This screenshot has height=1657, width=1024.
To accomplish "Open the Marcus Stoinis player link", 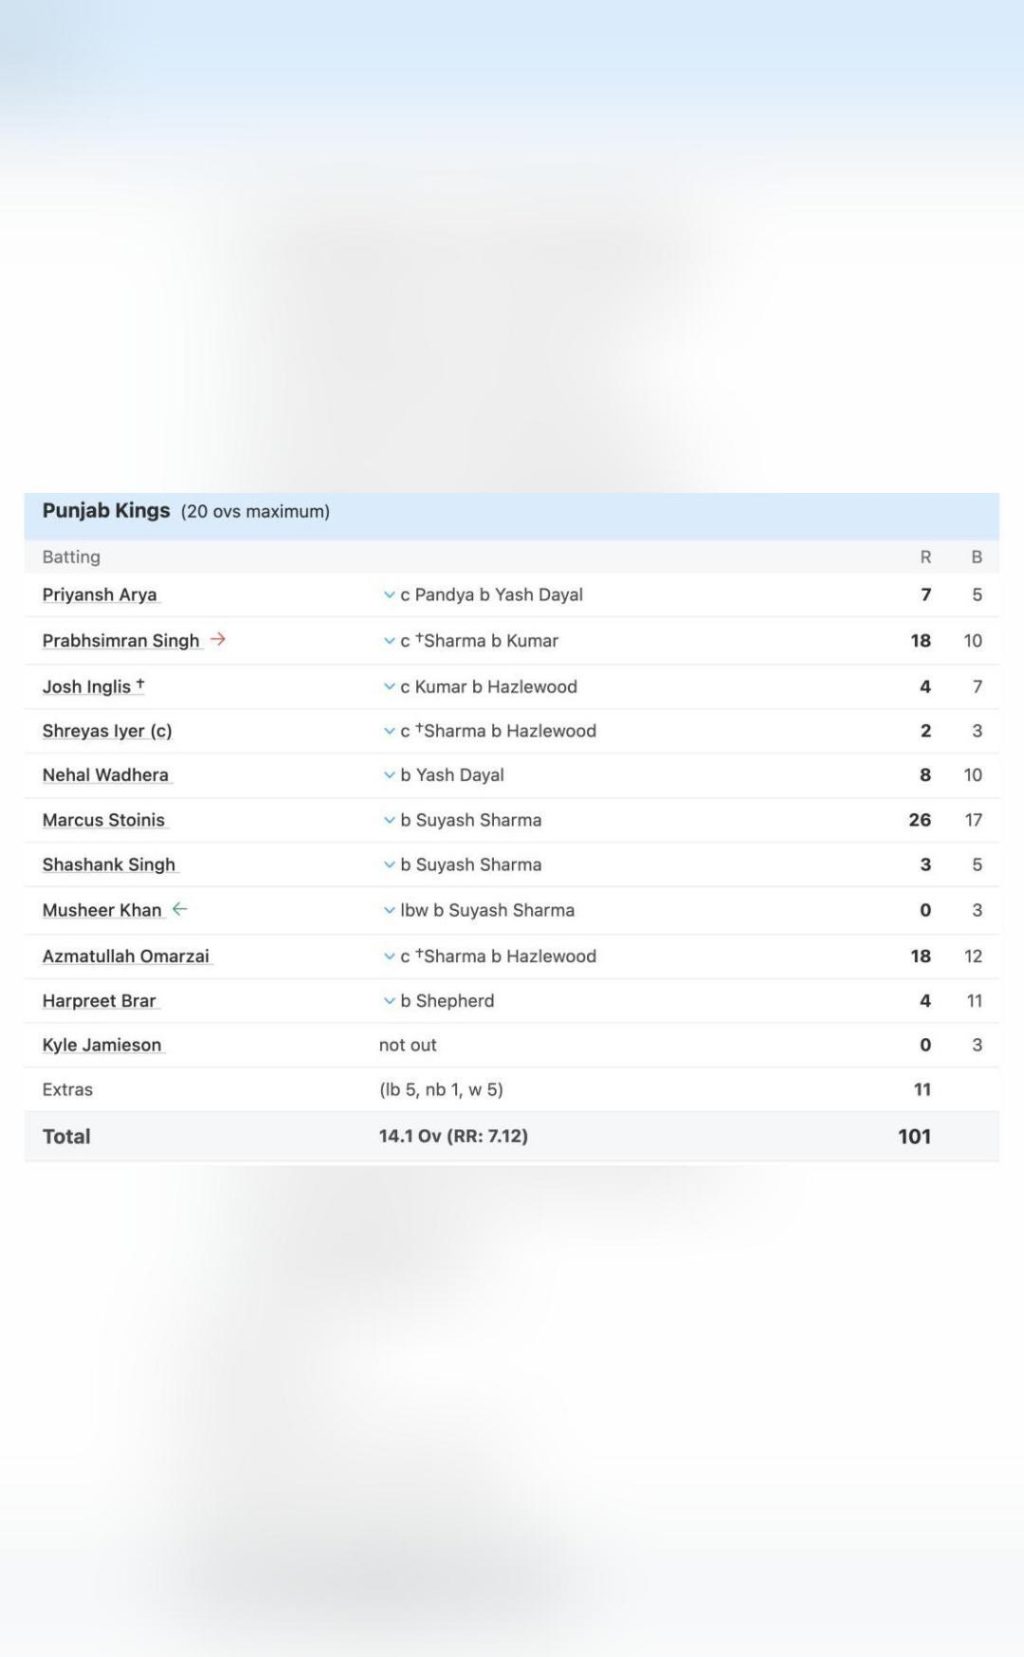I will 104,820.
